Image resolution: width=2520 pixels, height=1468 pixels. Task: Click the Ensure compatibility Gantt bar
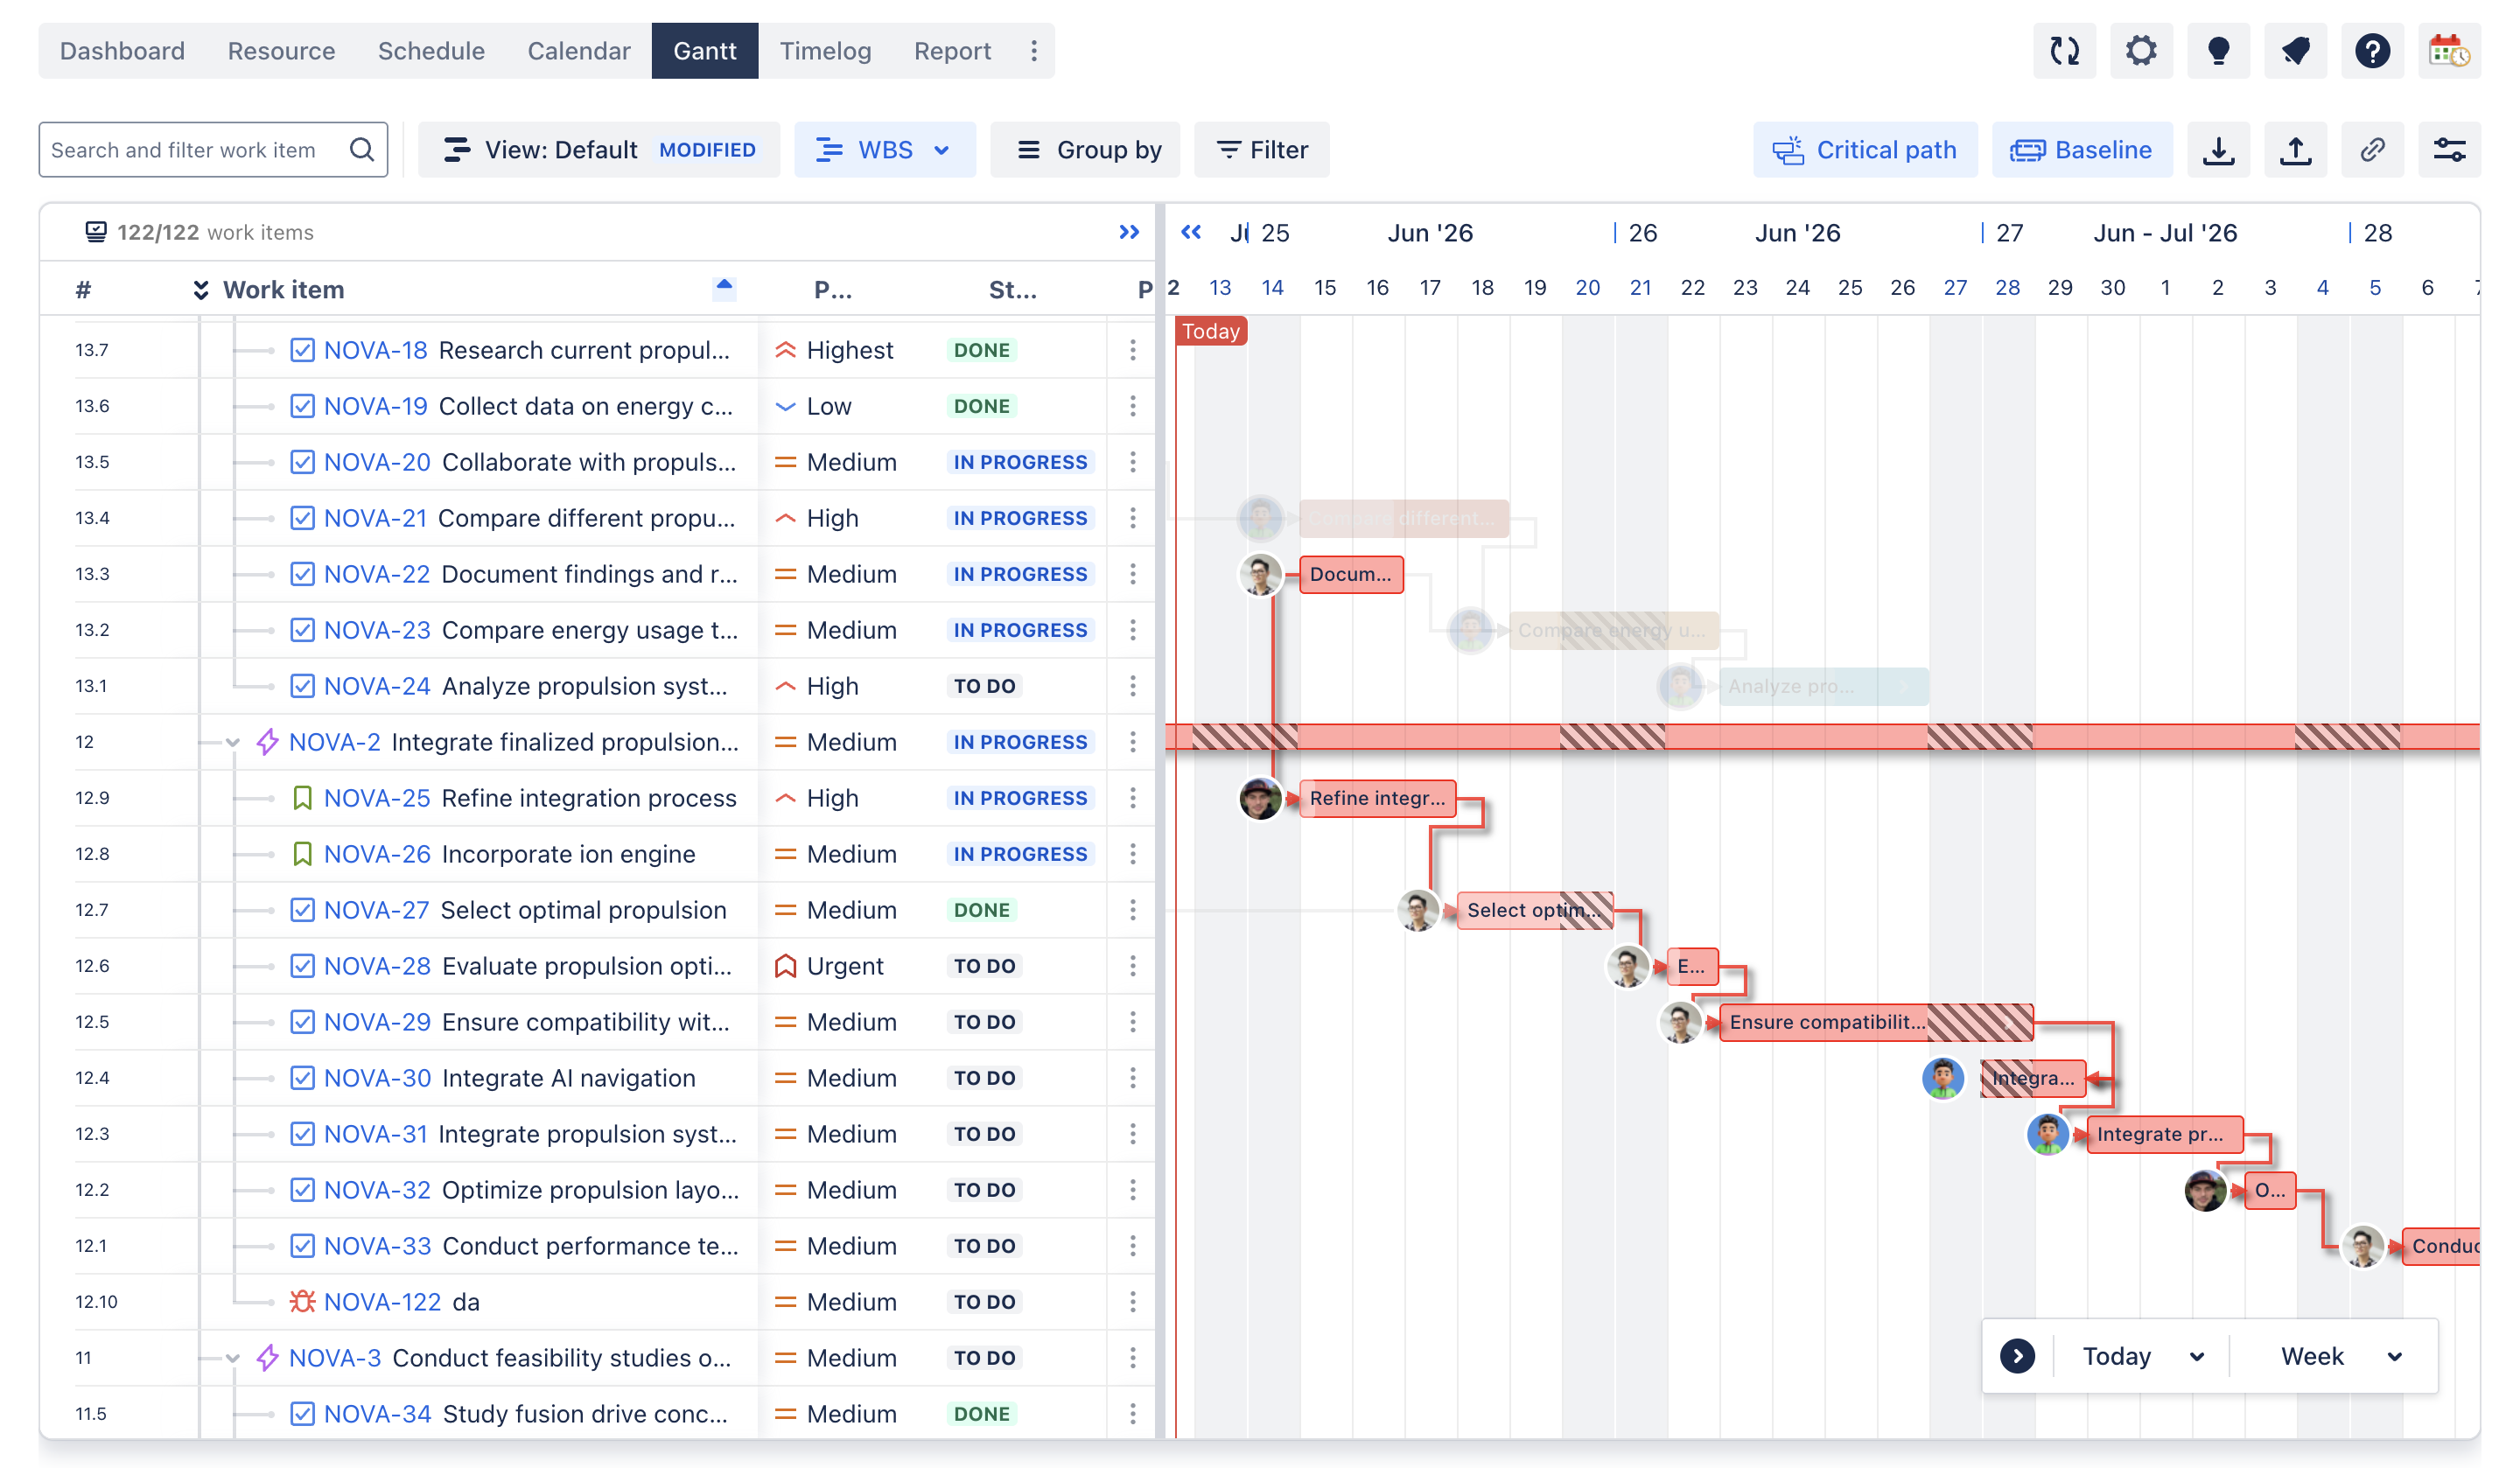(1876, 1022)
